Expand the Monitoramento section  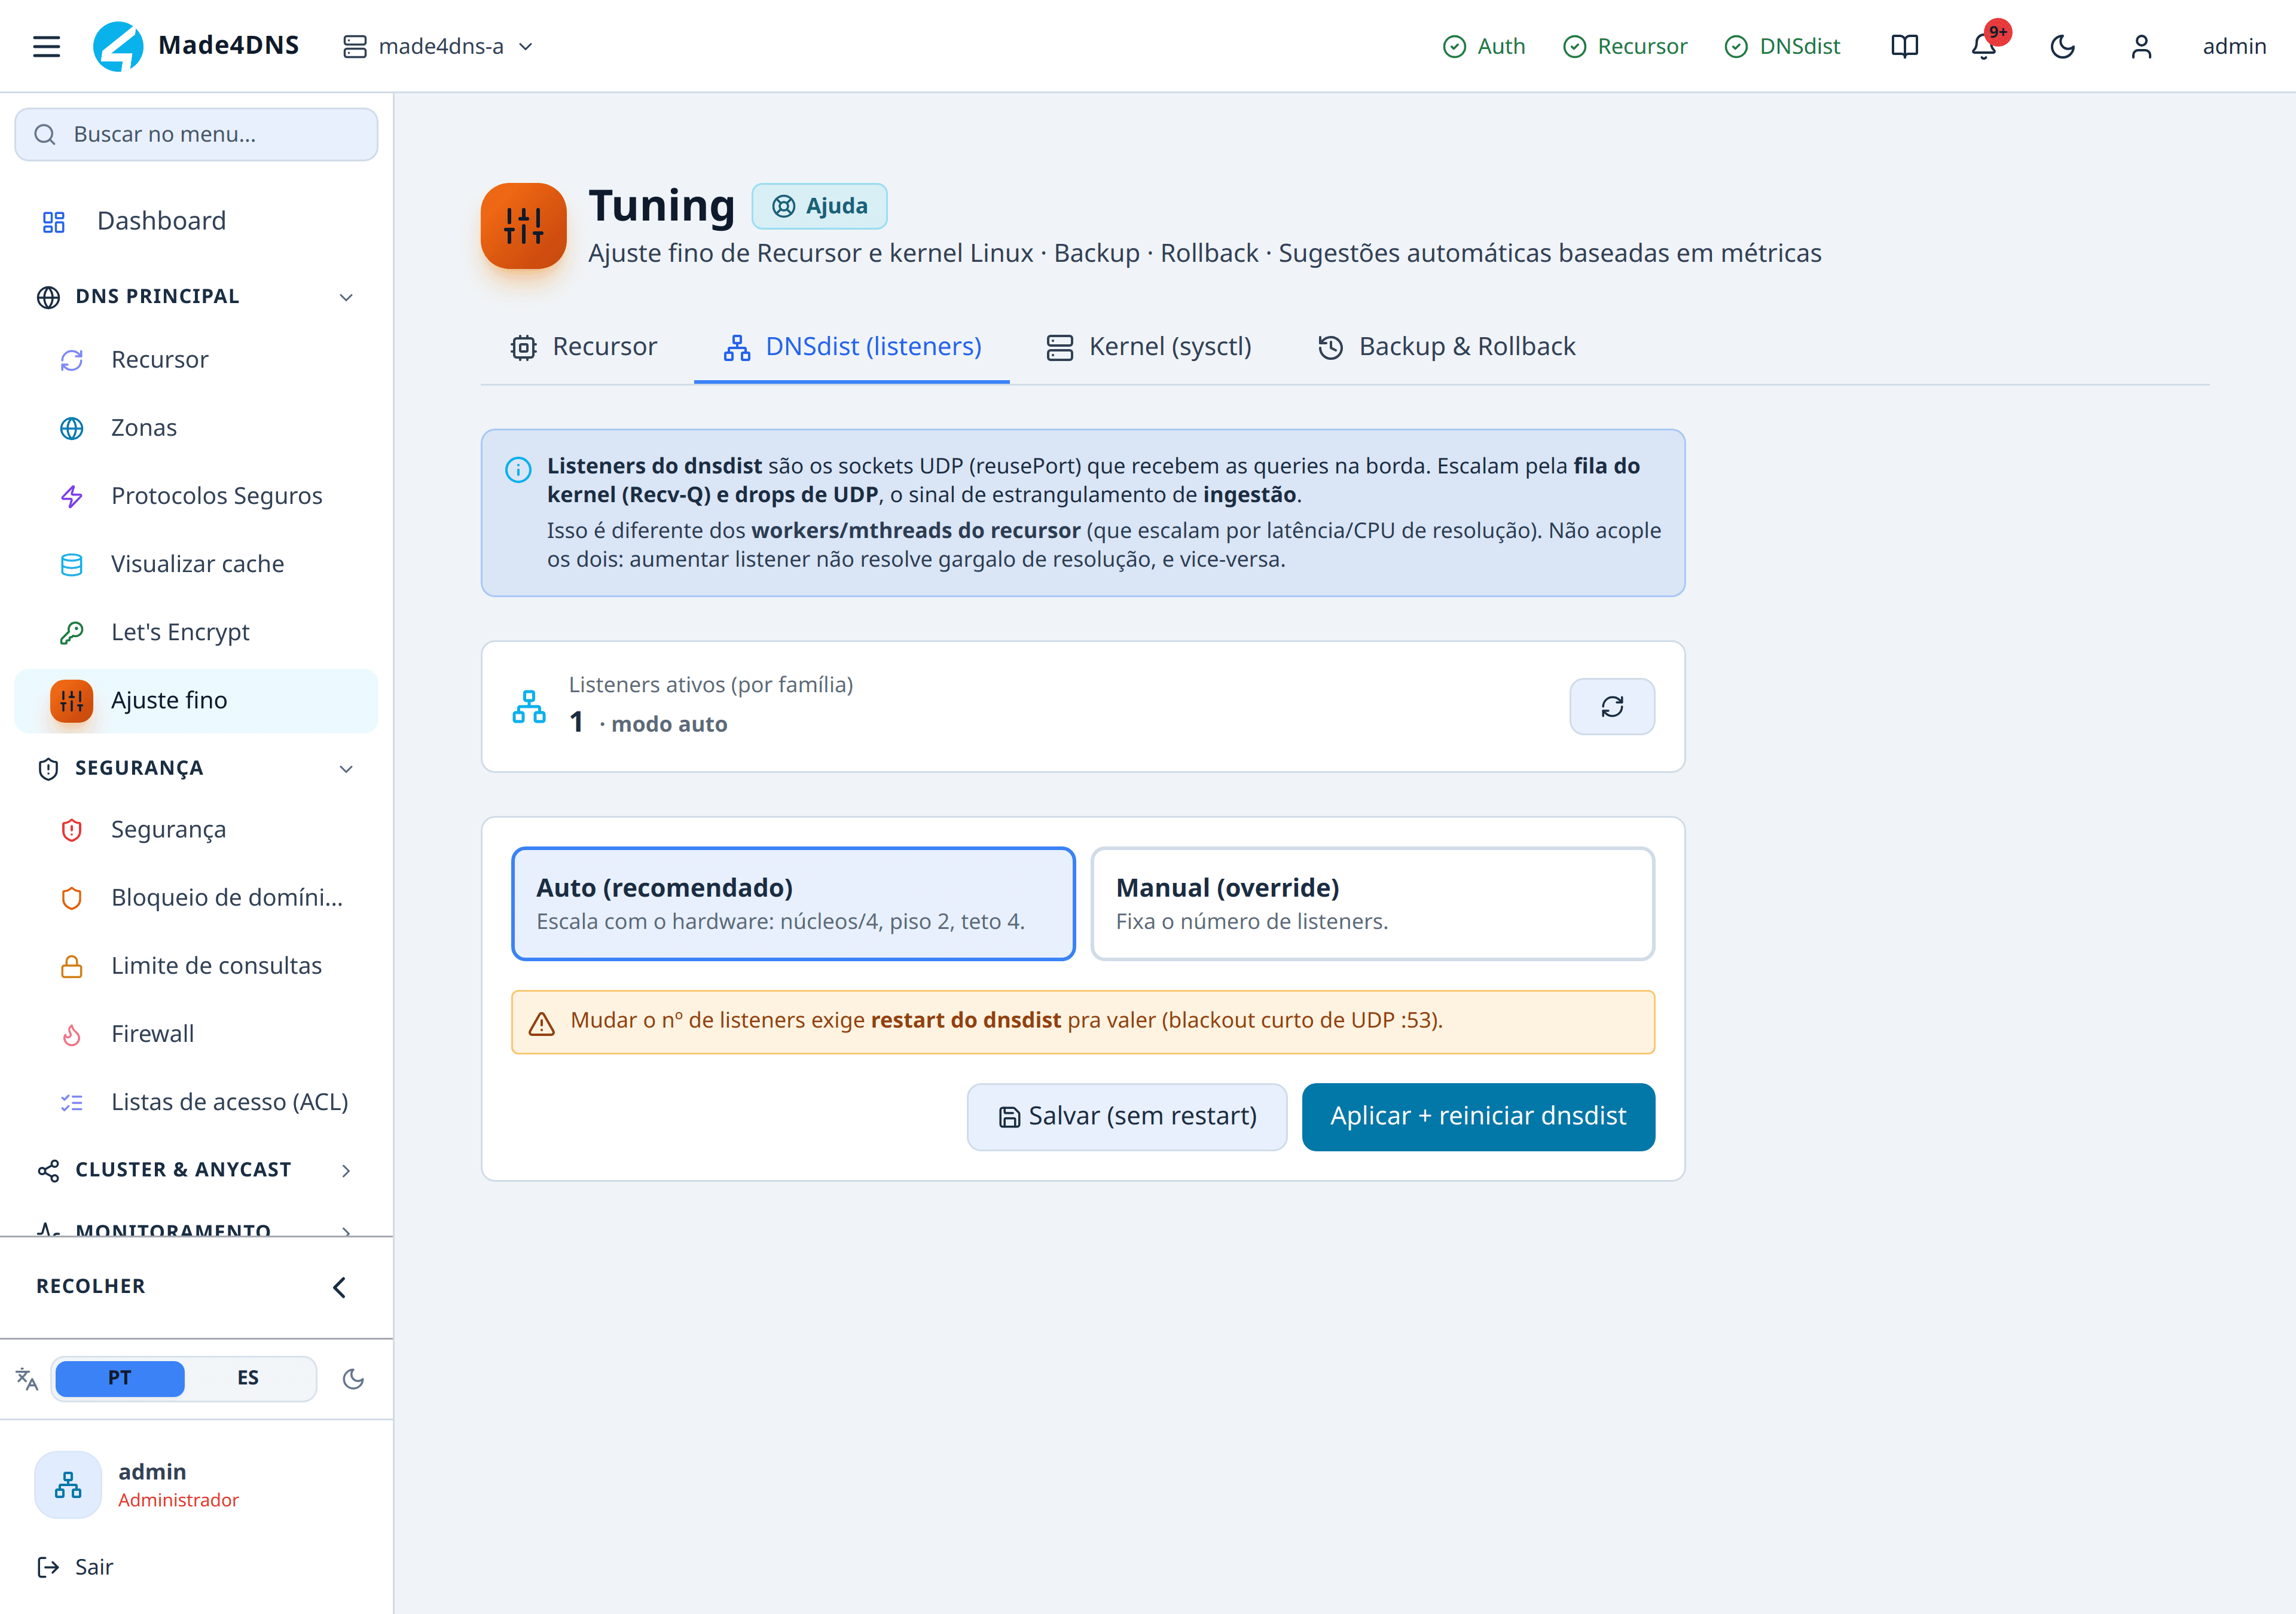tap(196, 1229)
